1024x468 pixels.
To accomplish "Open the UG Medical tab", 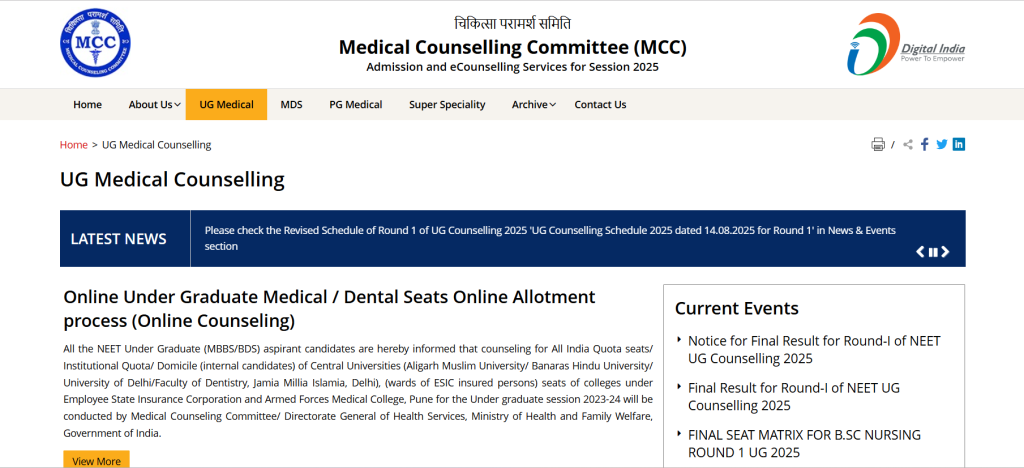I will click(226, 104).
